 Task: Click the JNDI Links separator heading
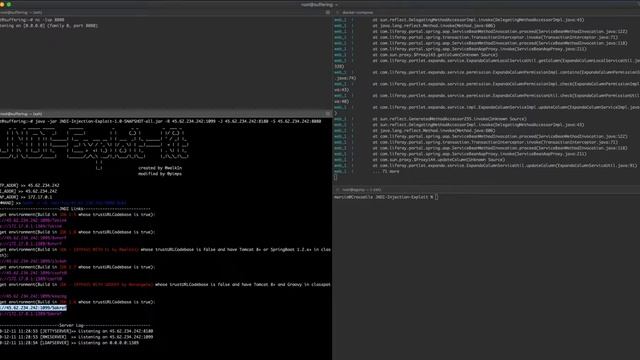coord(75,209)
